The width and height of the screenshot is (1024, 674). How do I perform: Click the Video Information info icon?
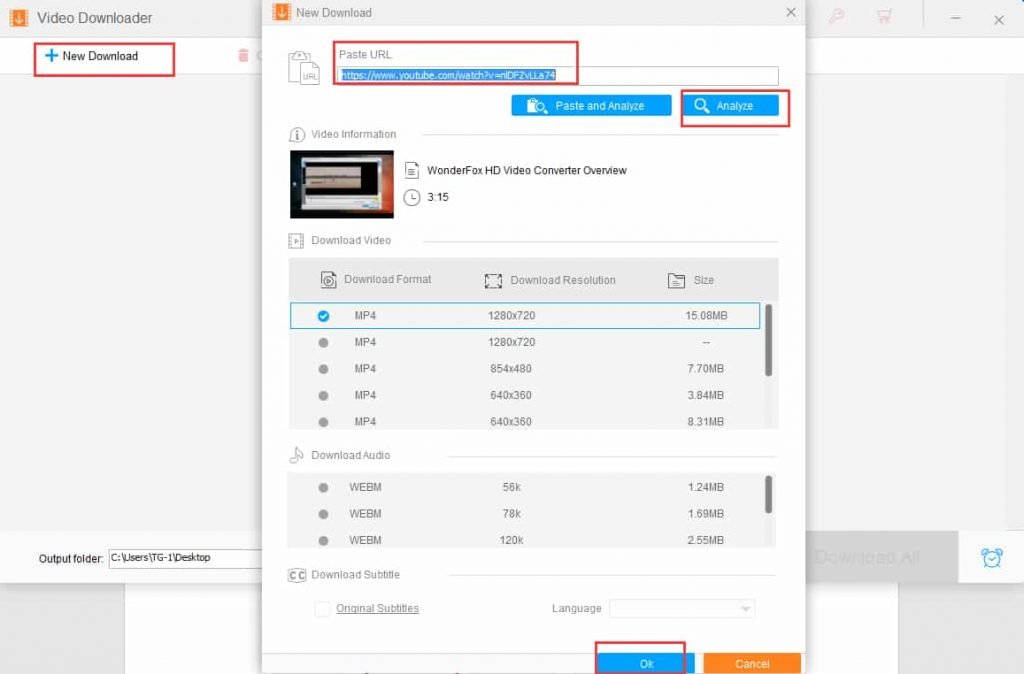(297, 135)
